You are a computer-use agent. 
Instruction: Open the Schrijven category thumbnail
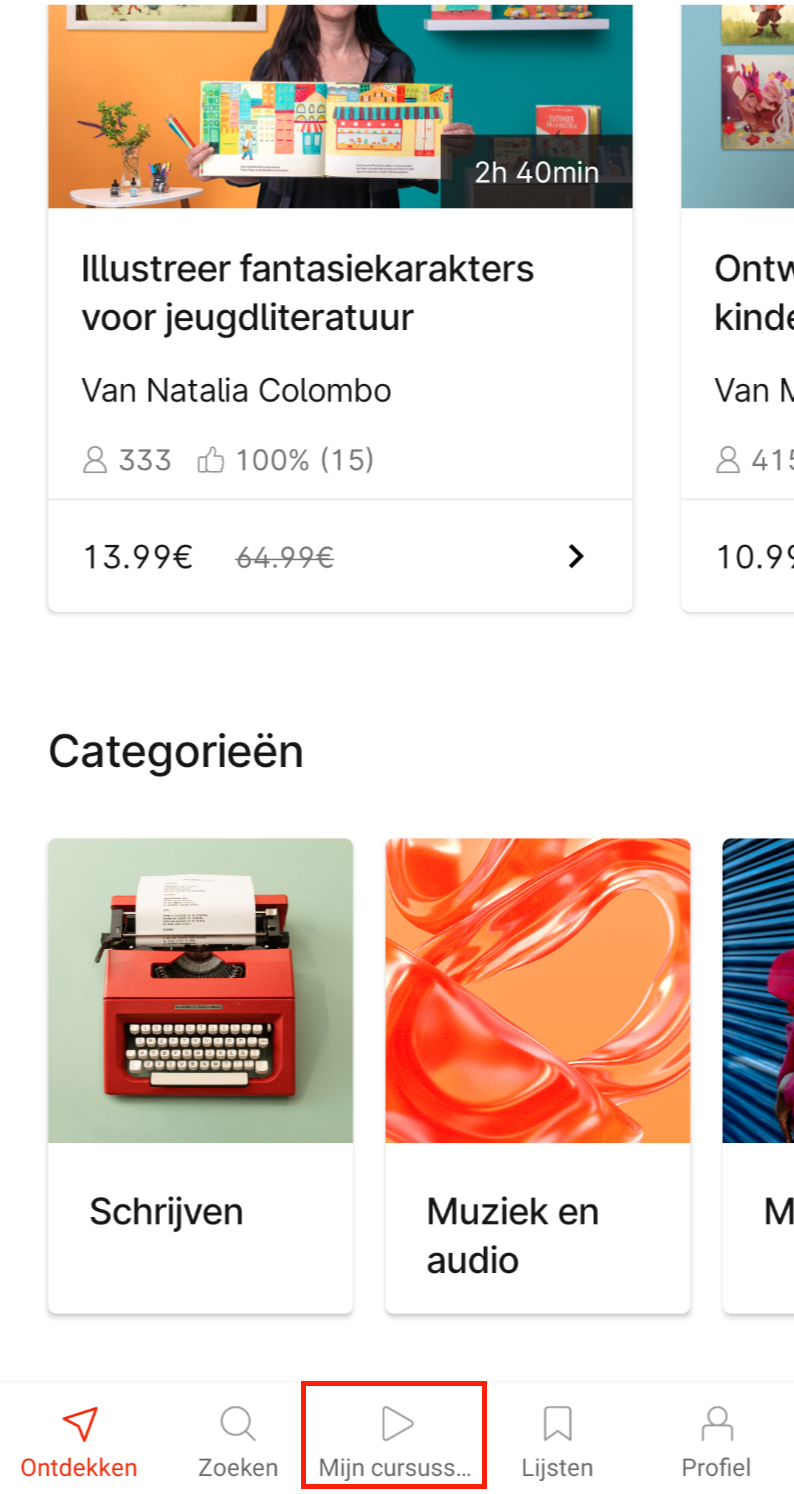[200, 989]
